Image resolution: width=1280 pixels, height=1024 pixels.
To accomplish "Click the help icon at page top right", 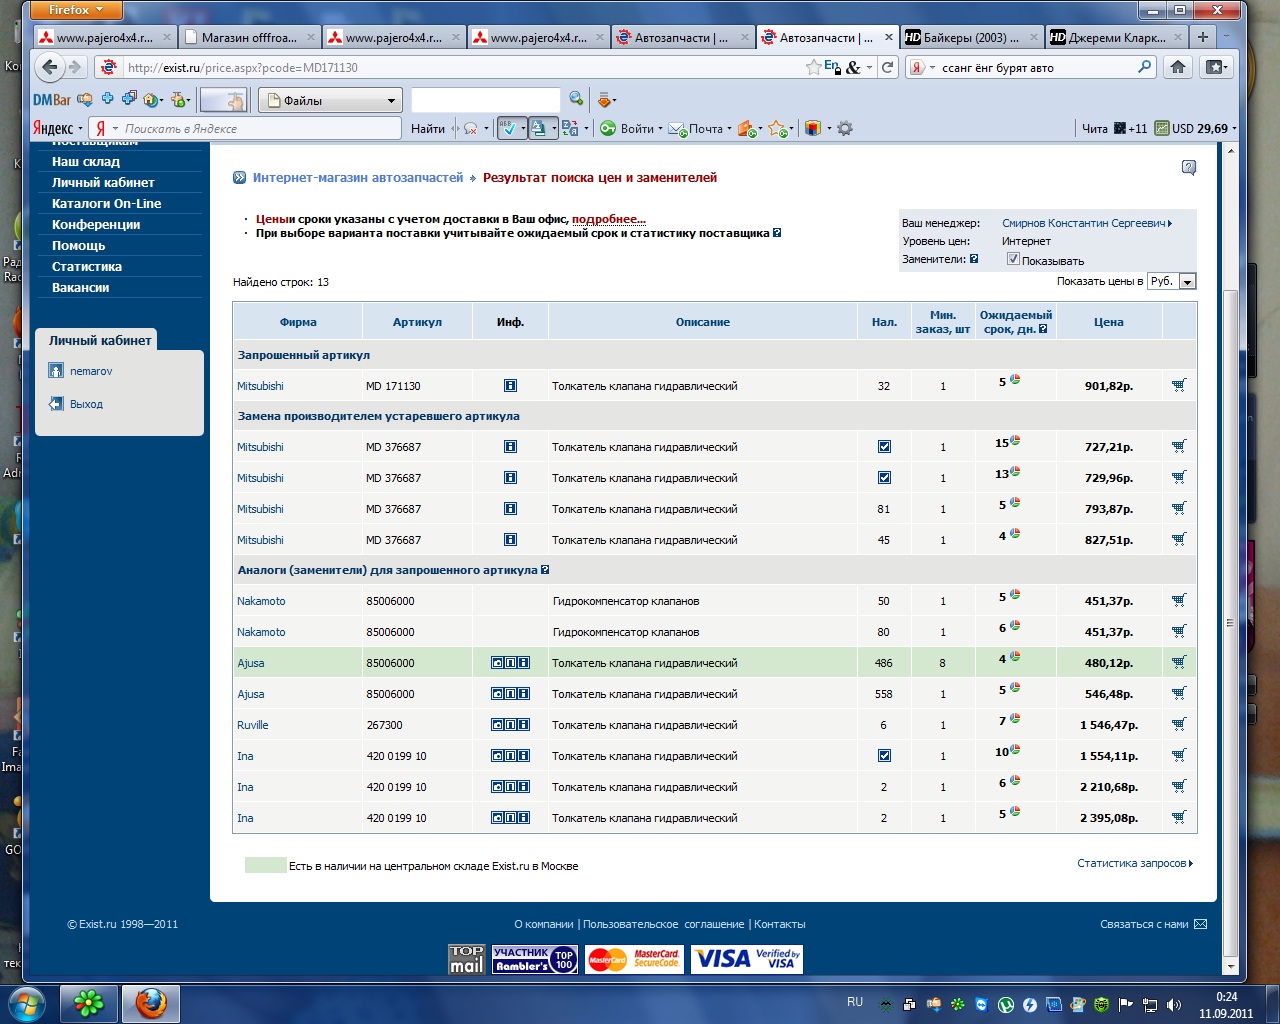I will point(1188,168).
